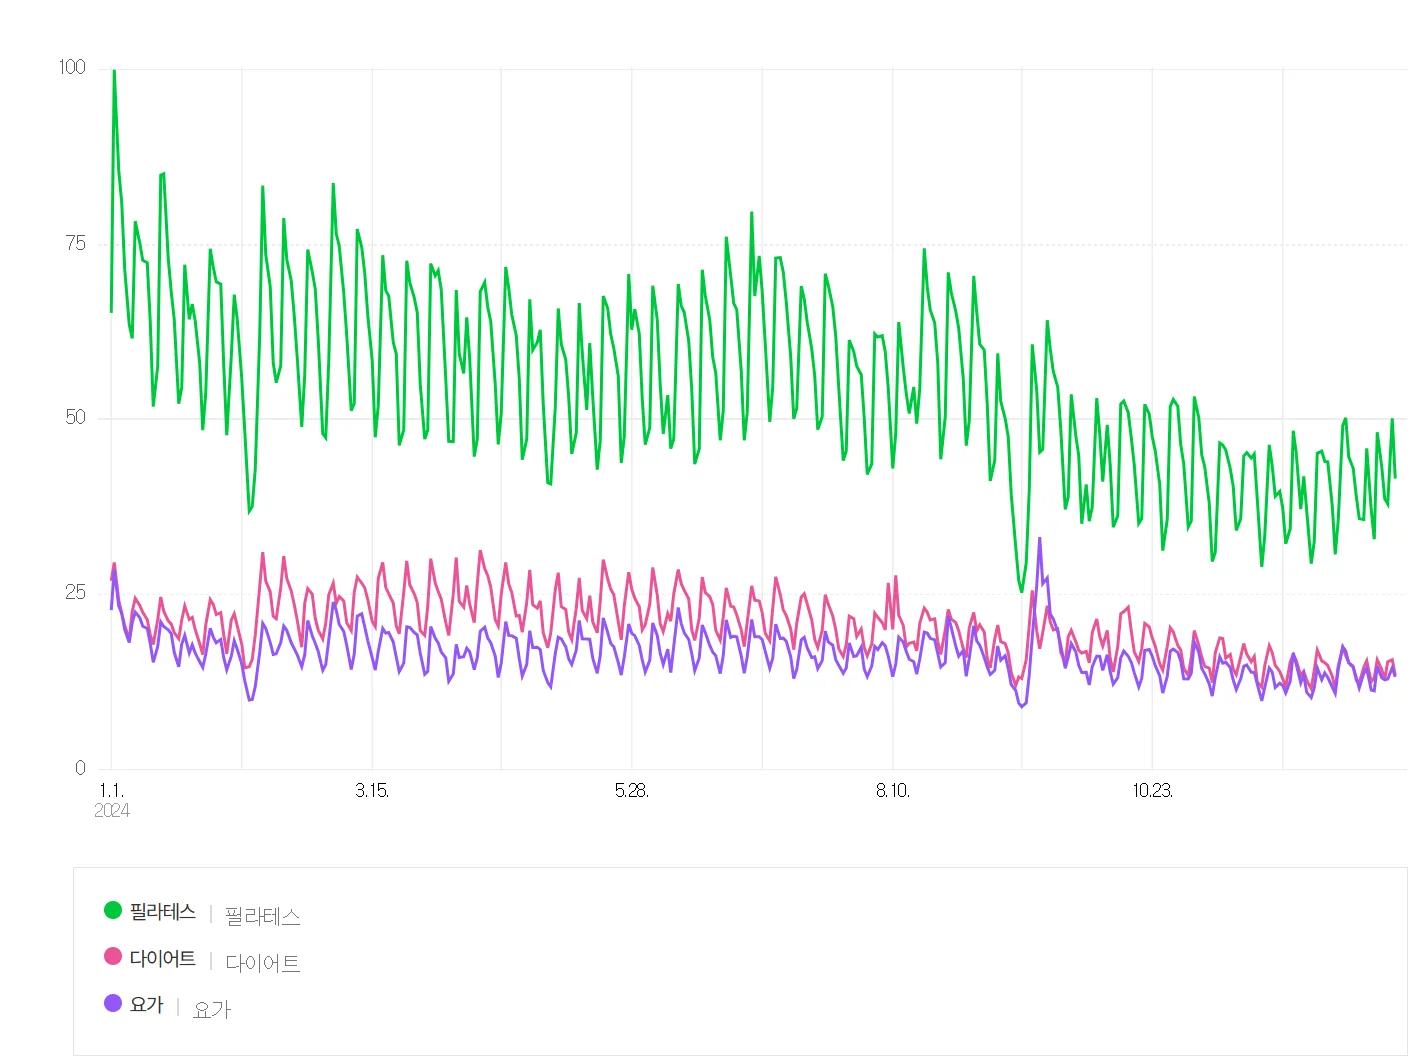
Task: Click the 100 value on the y-axis
Action: [72, 67]
